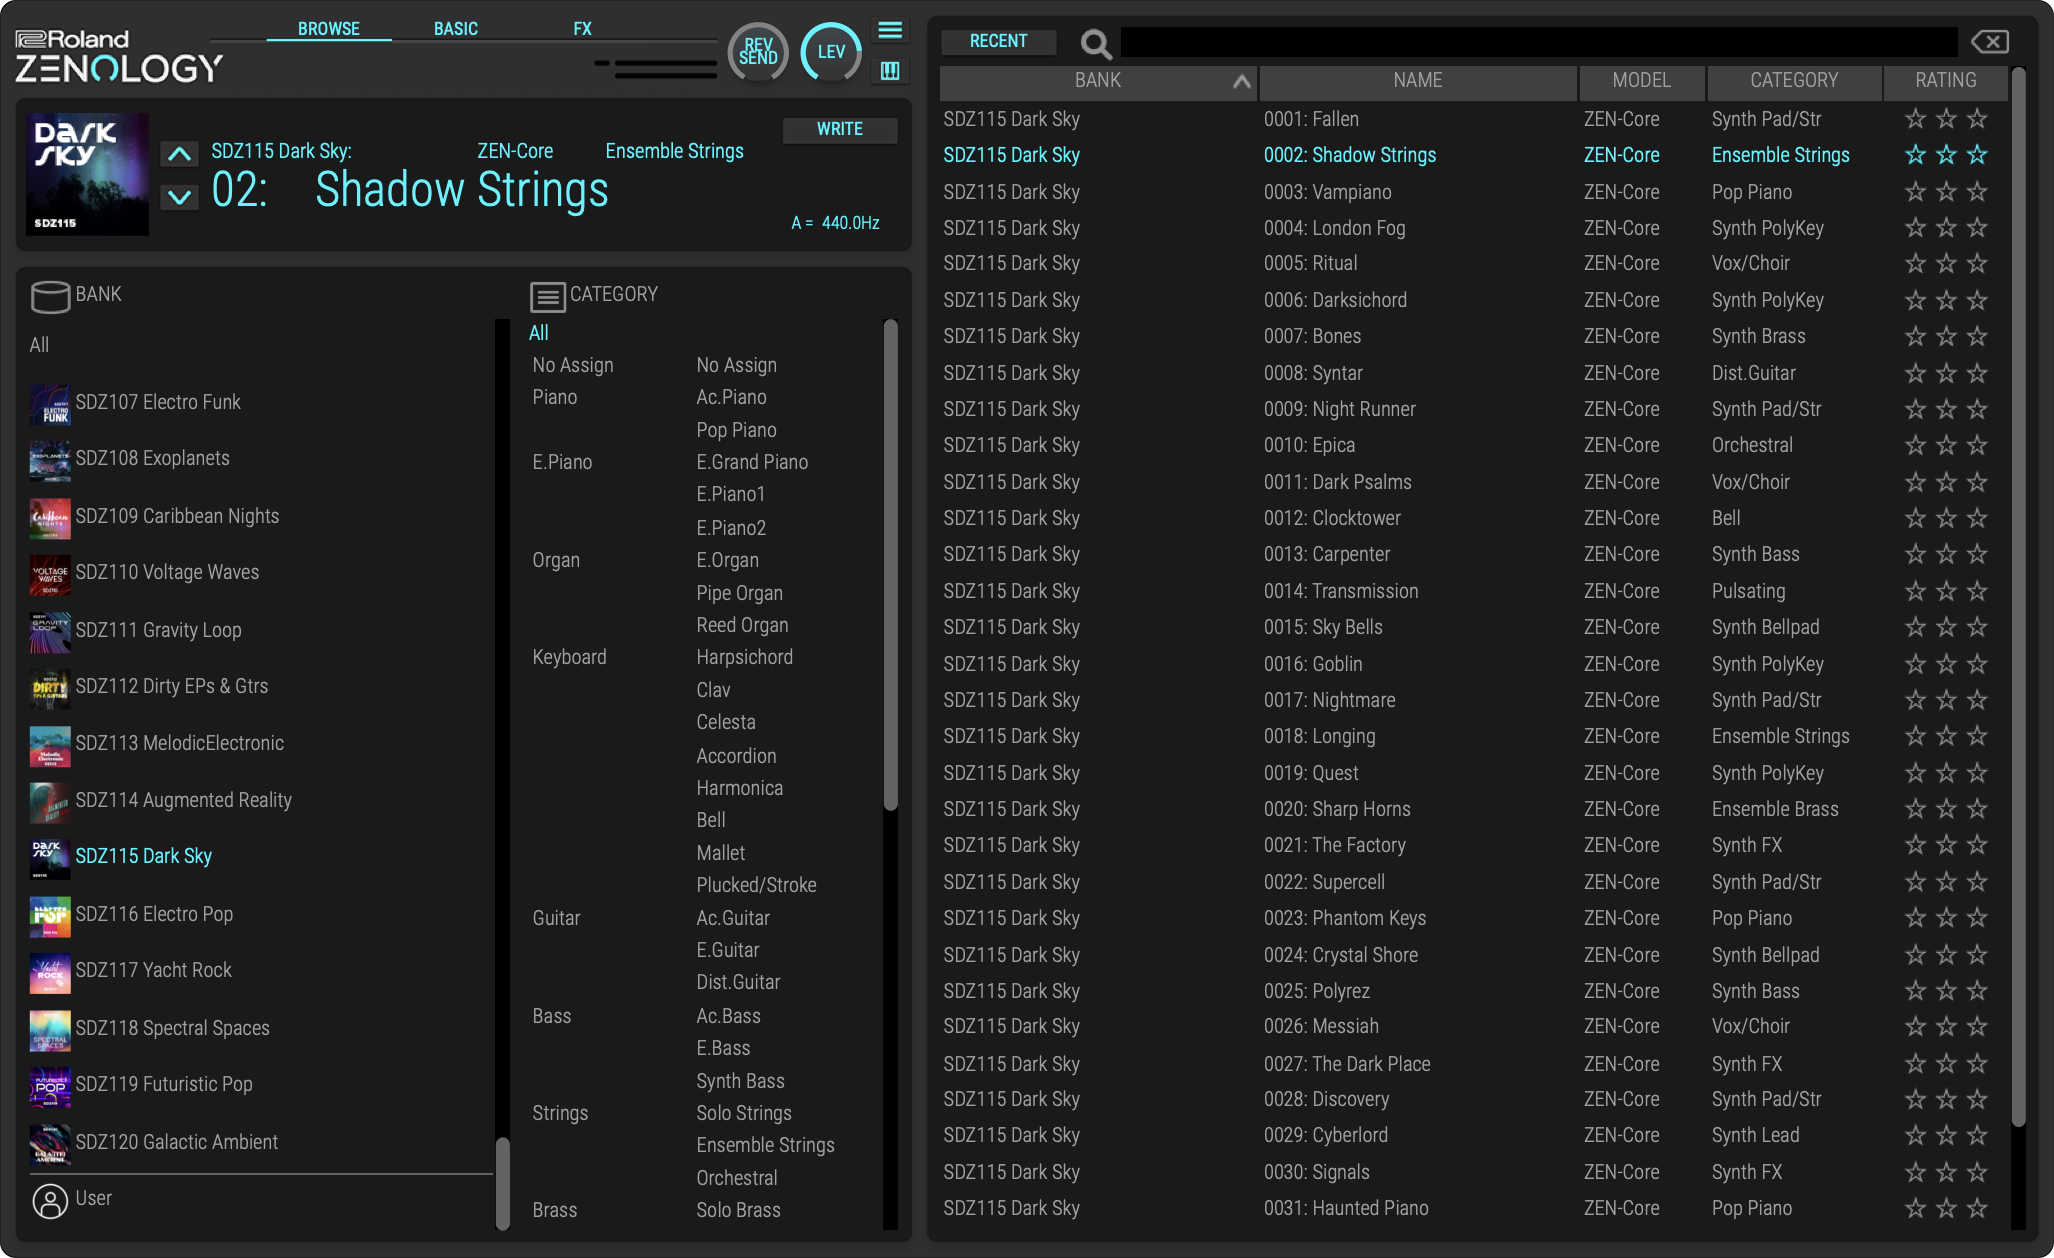Sort list by RATING column header
The height and width of the screenshot is (1258, 2054).
[x=1946, y=81]
